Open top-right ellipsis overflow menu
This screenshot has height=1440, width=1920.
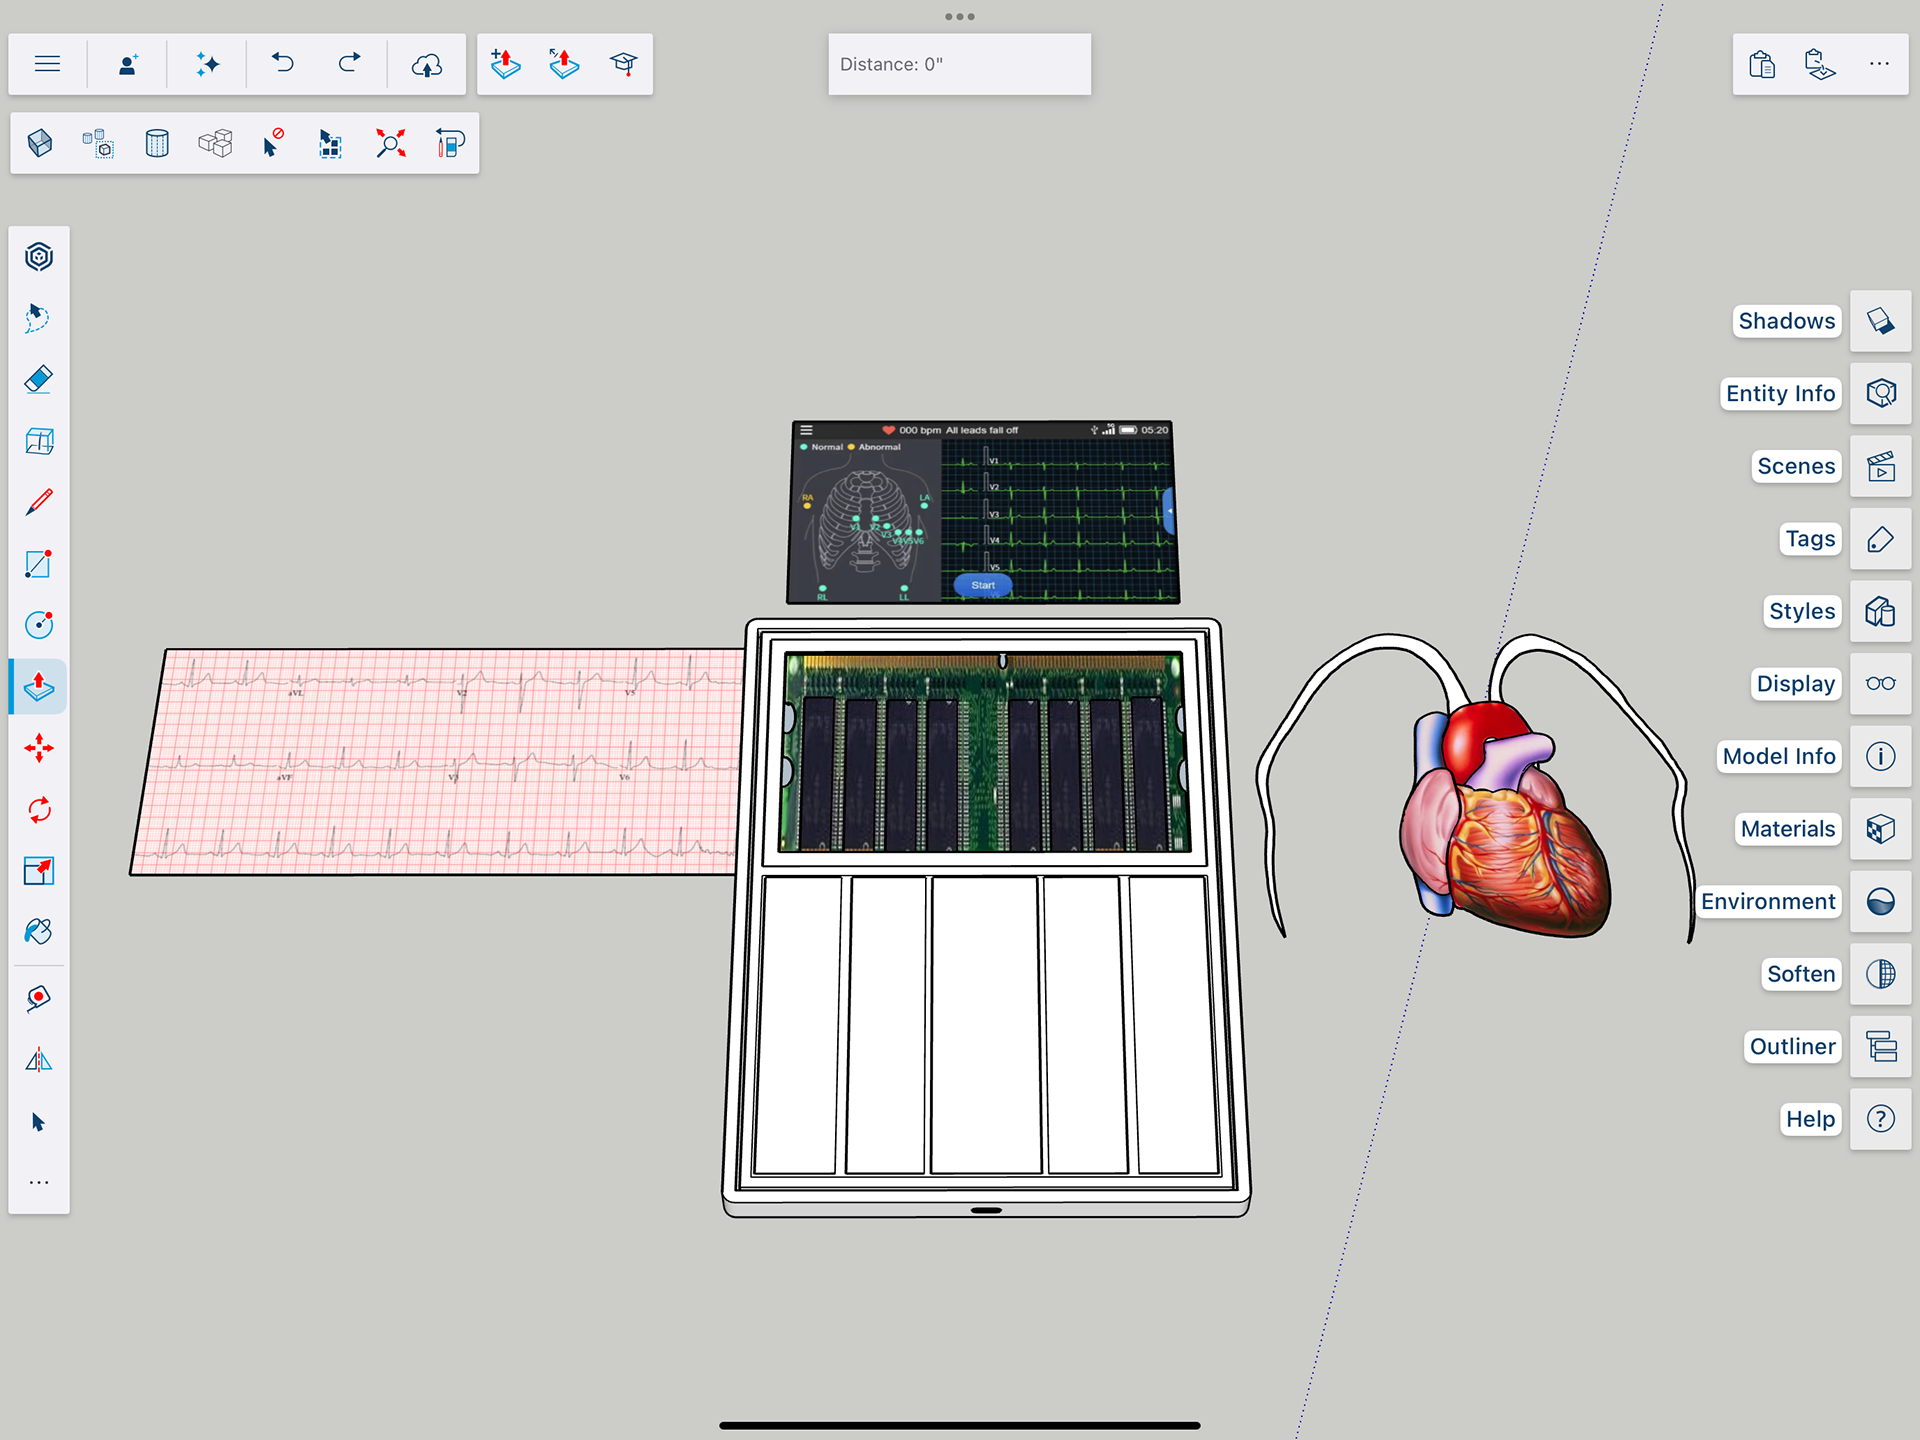pos(1879,64)
